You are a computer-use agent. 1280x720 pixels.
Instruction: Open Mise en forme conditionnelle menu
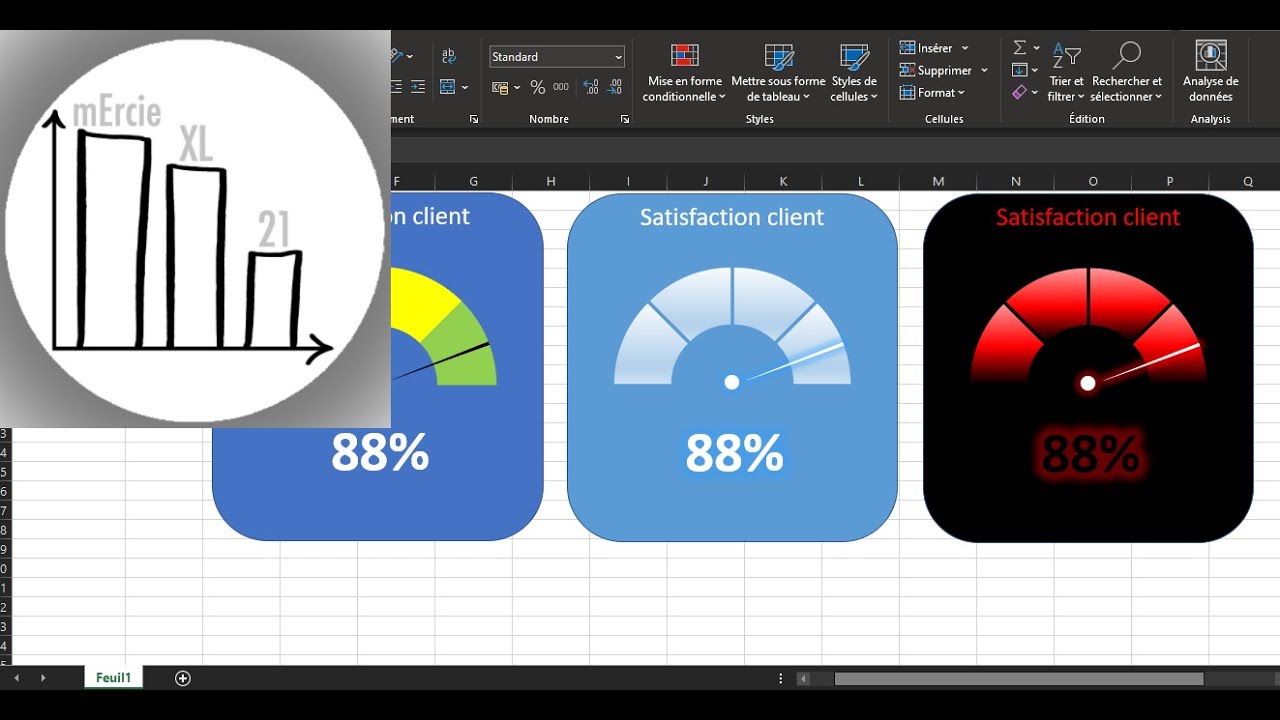tap(685, 73)
